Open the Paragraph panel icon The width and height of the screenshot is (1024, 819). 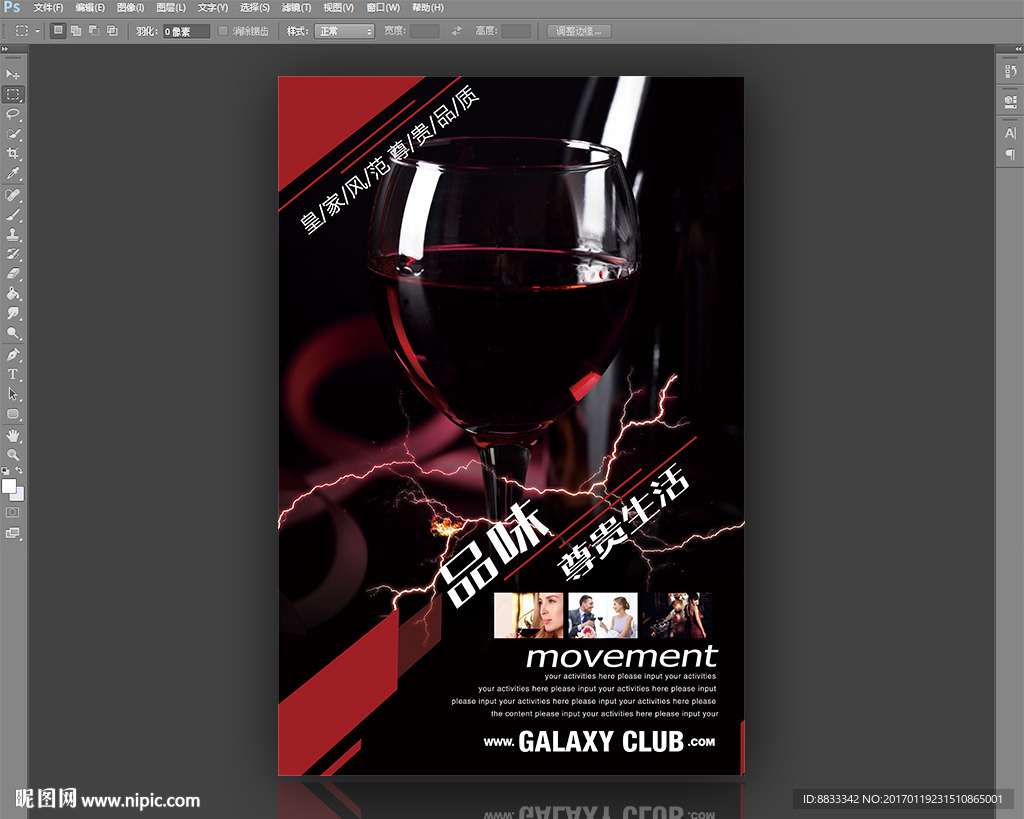[x=1010, y=154]
